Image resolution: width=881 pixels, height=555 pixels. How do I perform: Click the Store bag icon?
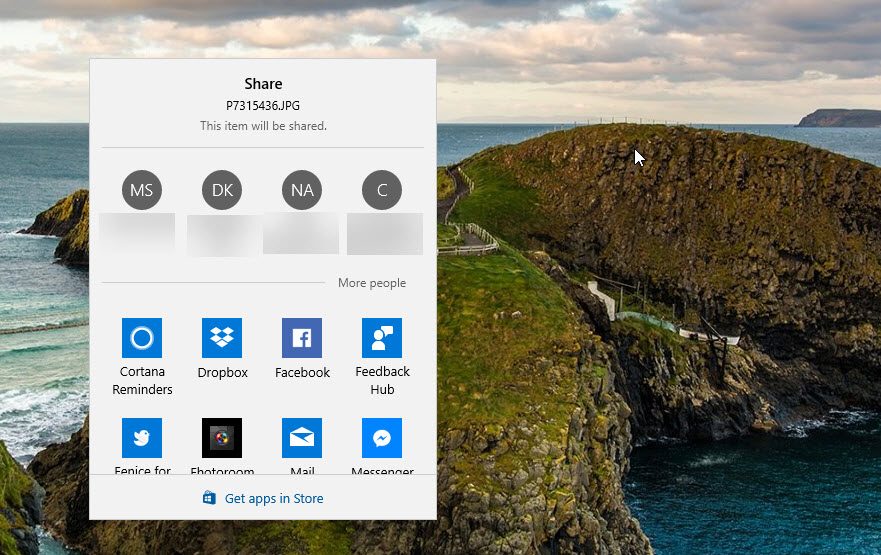point(209,498)
